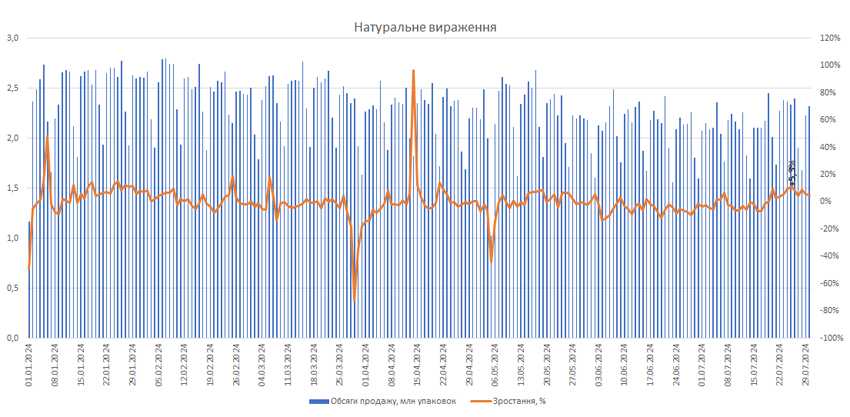The height and width of the screenshot is (417, 850).
Task: Select the 0% right axis tick label
Action: [826, 202]
